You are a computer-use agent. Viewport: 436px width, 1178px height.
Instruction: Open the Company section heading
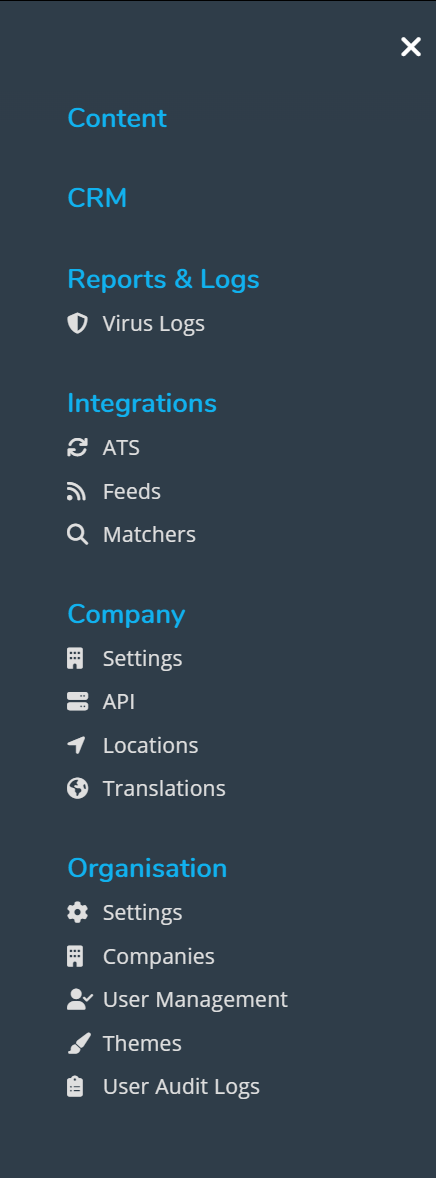[x=126, y=615]
